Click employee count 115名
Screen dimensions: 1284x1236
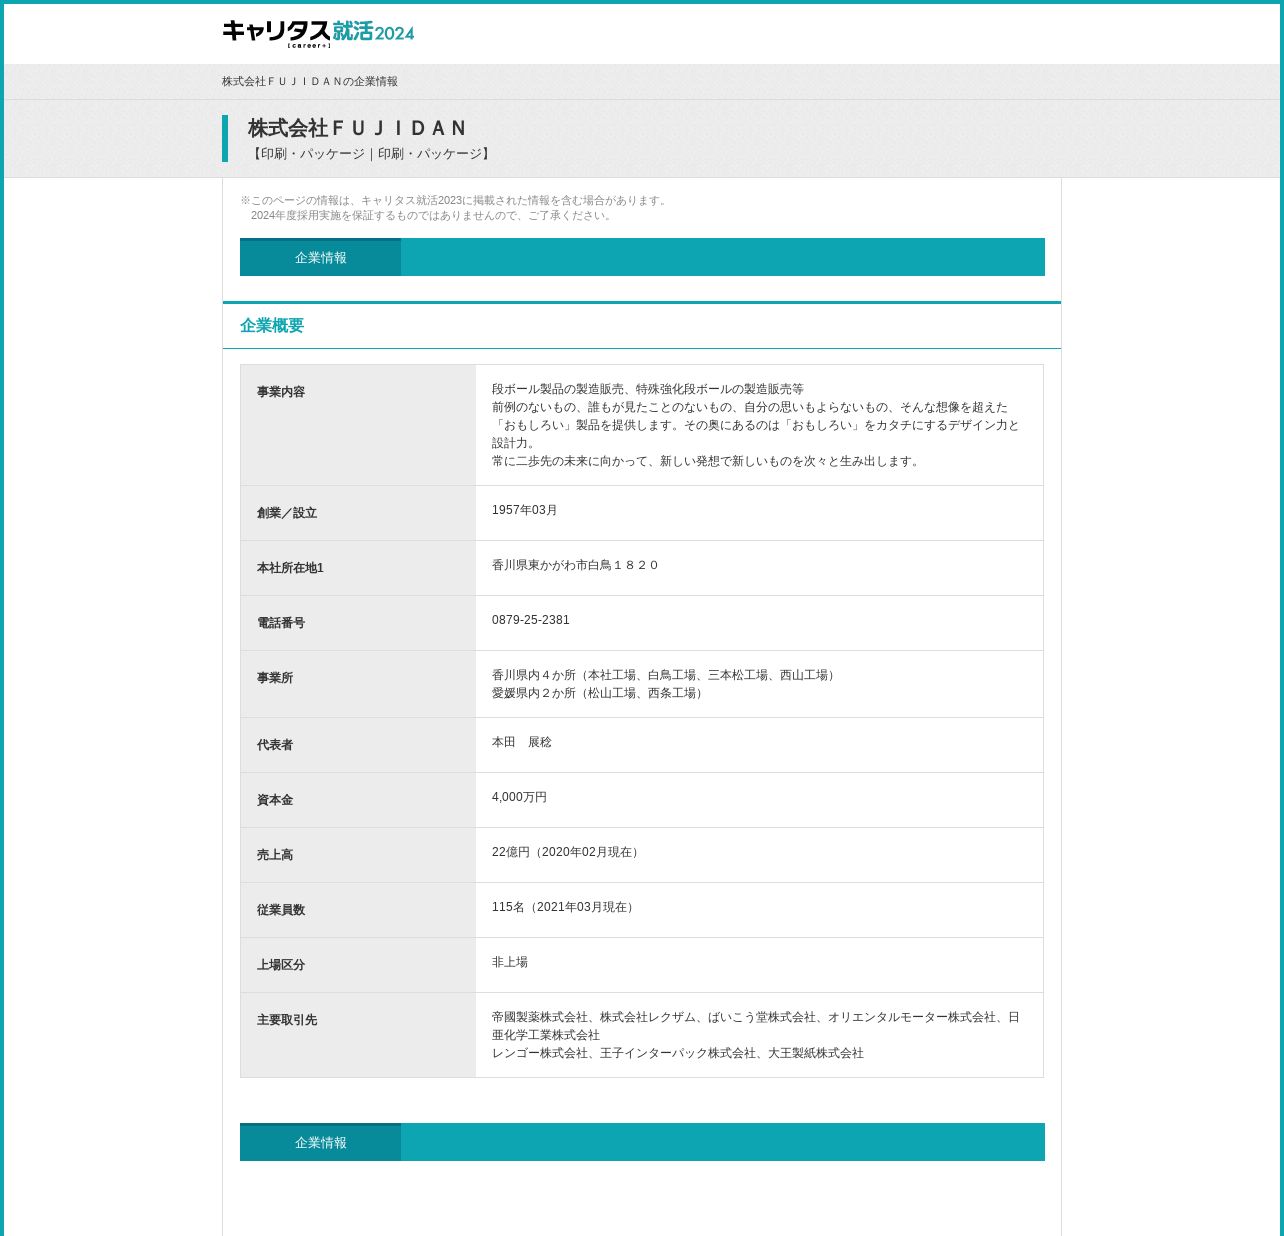pyautogui.click(x=565, y=907)
